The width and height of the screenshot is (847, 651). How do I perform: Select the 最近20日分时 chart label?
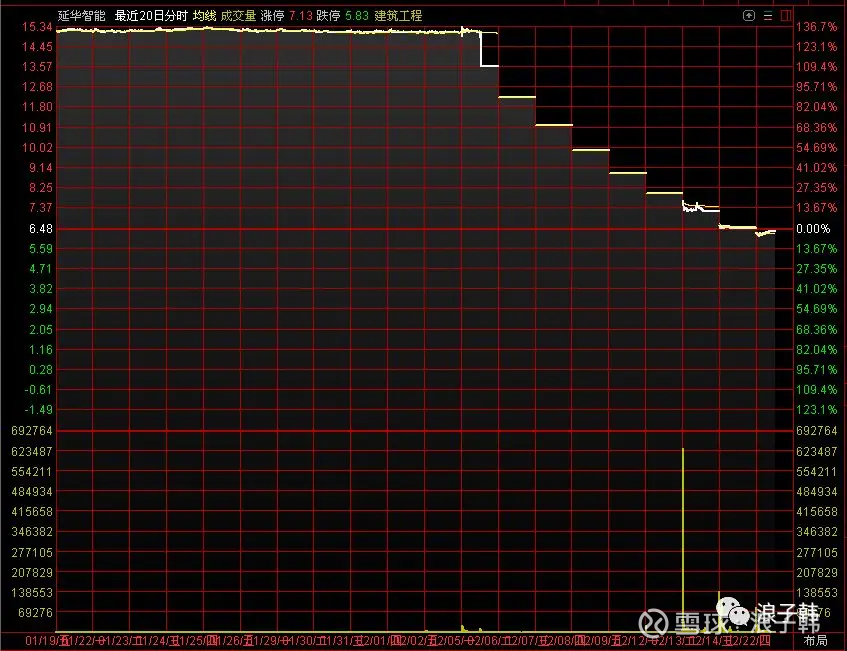(151, 16)
